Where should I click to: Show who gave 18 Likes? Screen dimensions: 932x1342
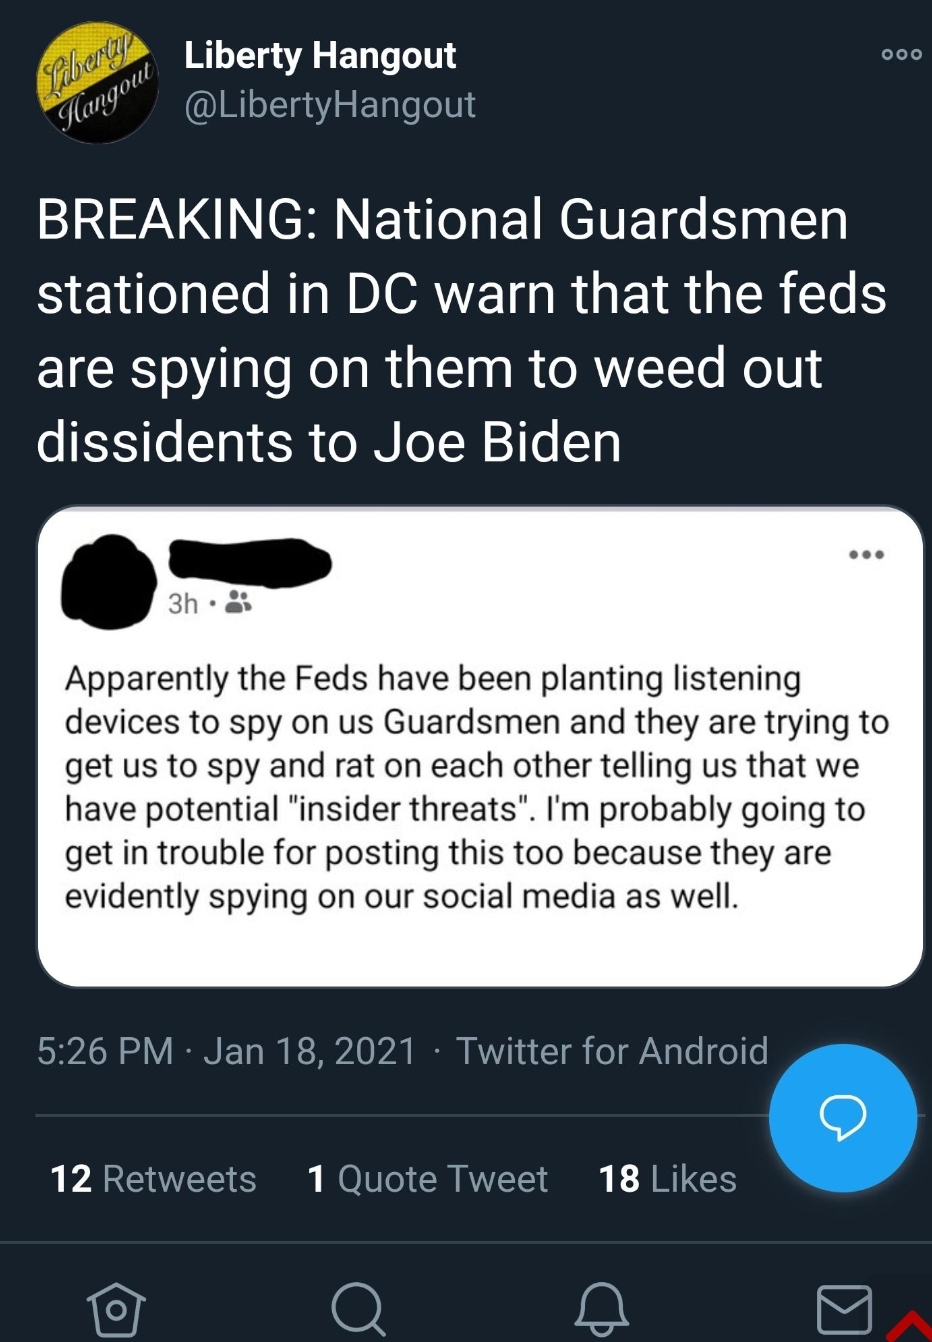coord(667,1179)
